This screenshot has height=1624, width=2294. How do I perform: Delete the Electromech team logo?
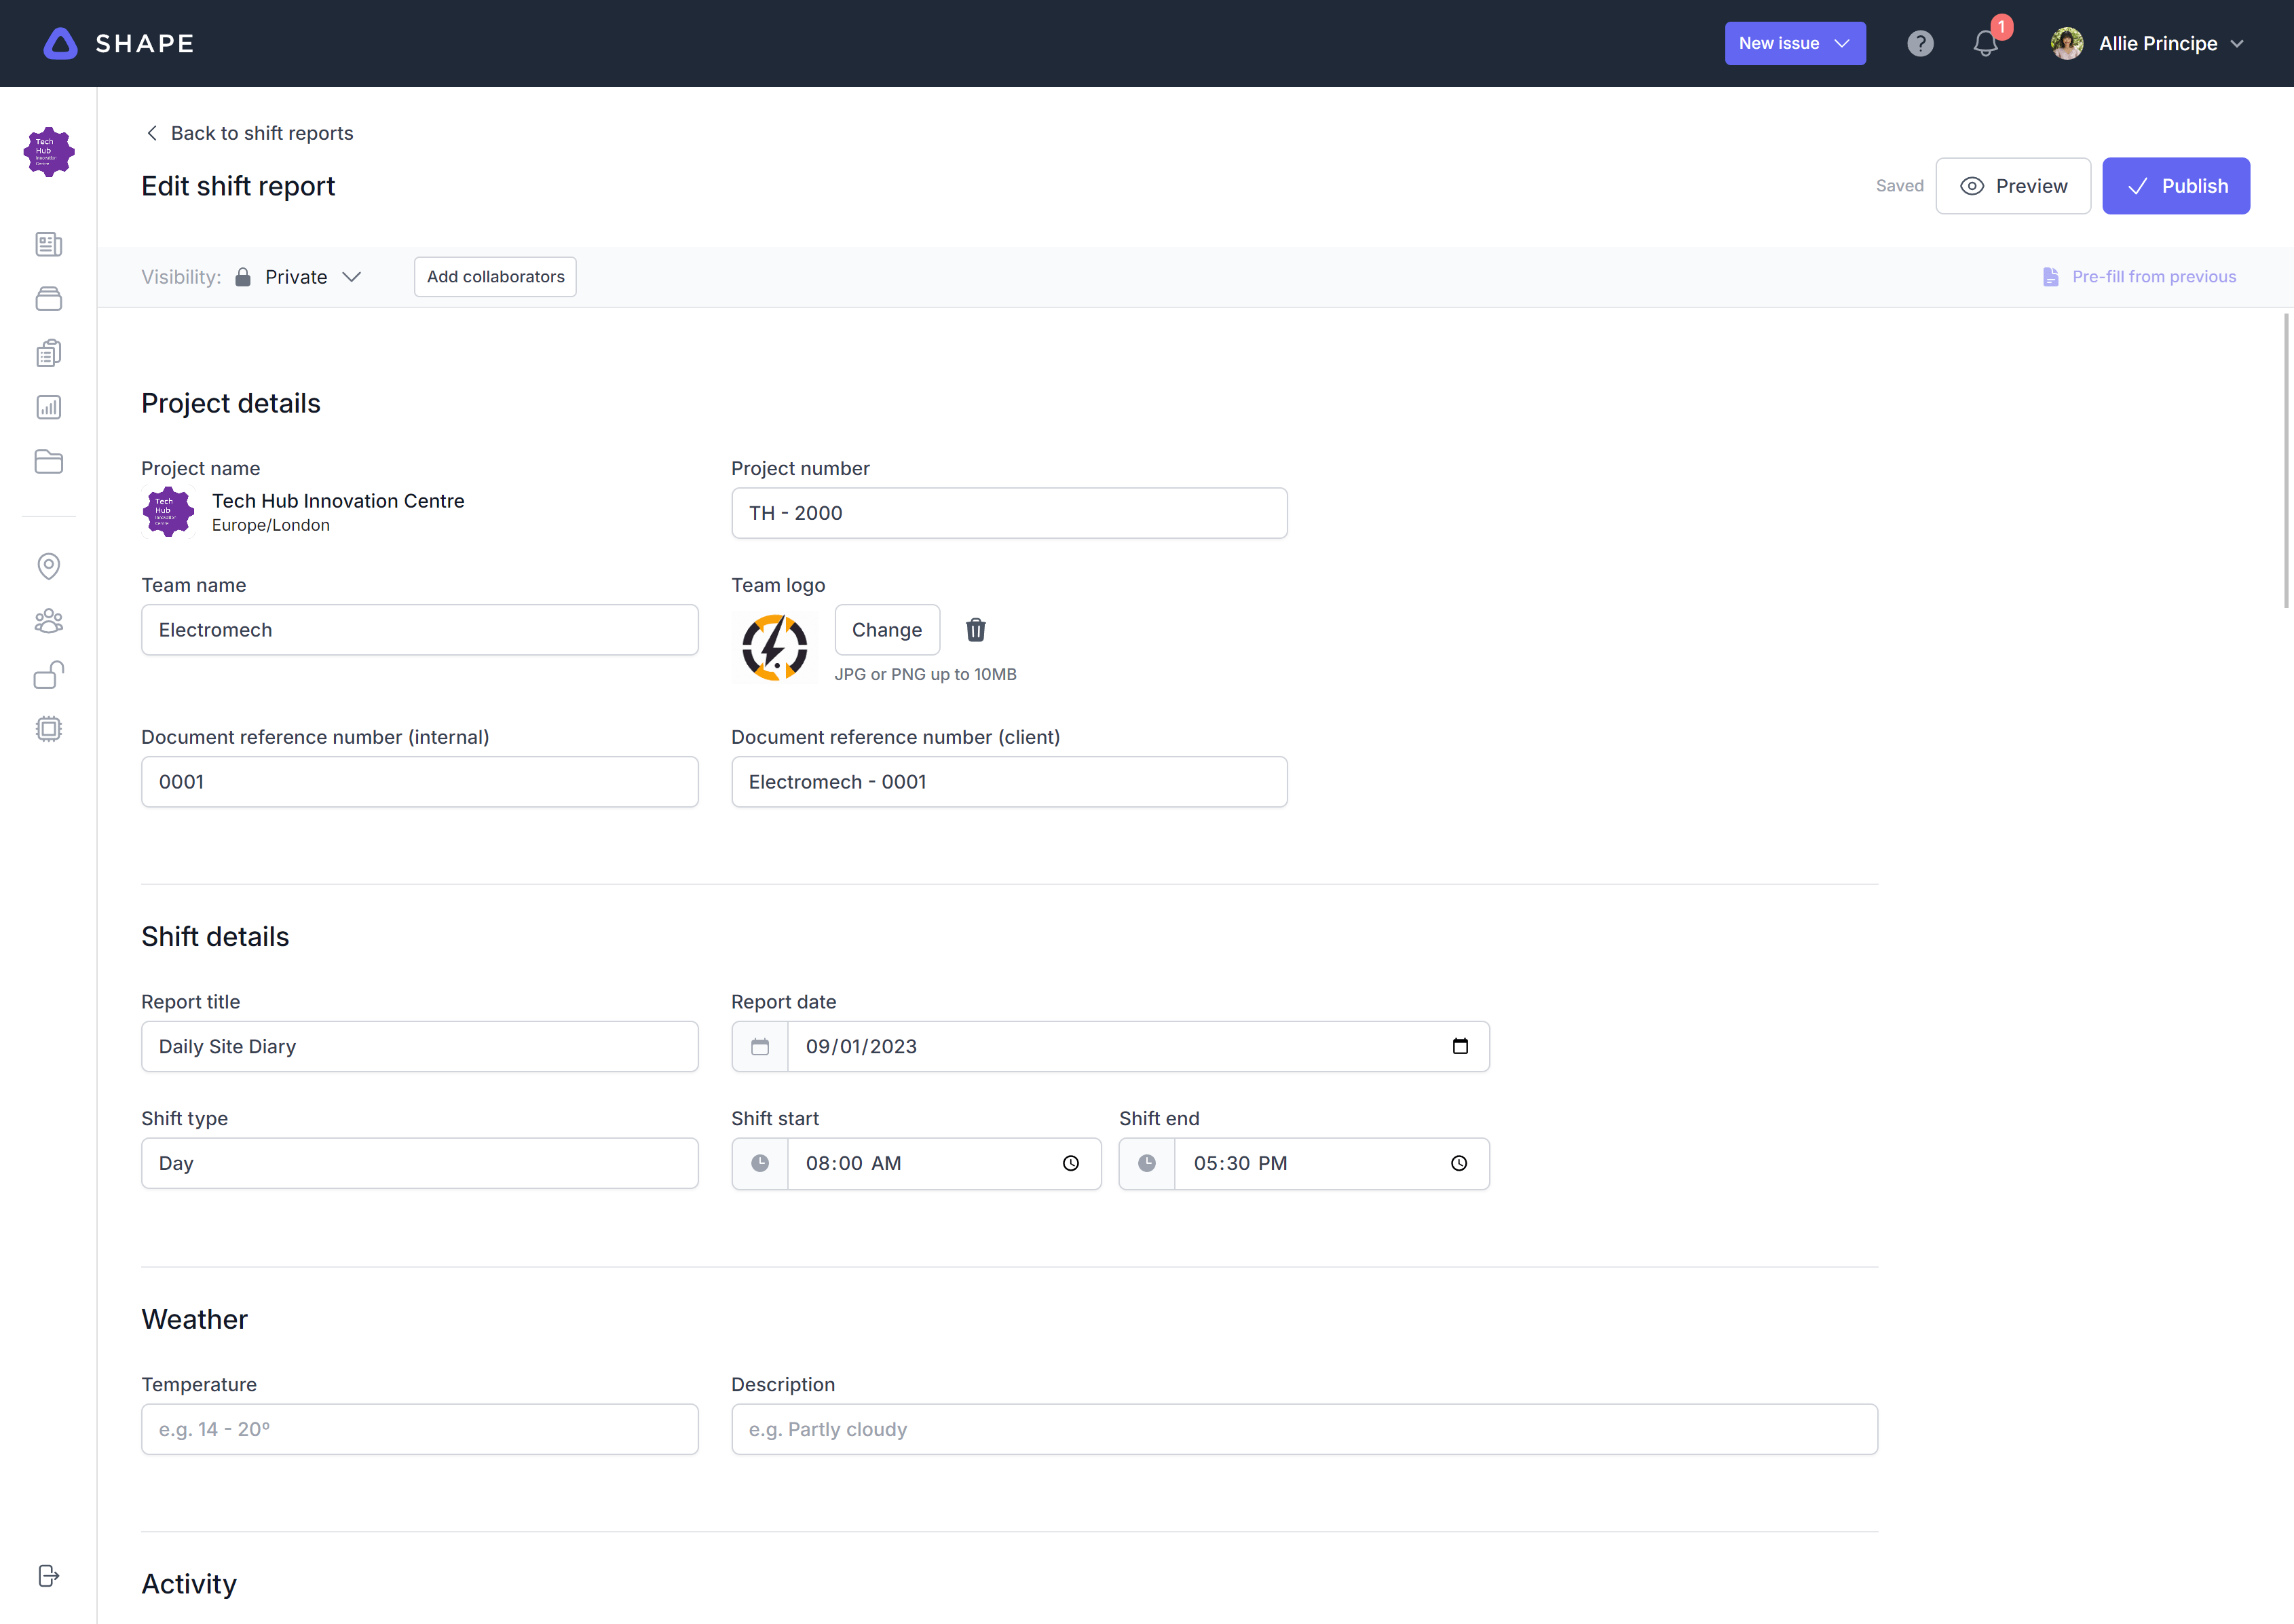coord(975,630)
